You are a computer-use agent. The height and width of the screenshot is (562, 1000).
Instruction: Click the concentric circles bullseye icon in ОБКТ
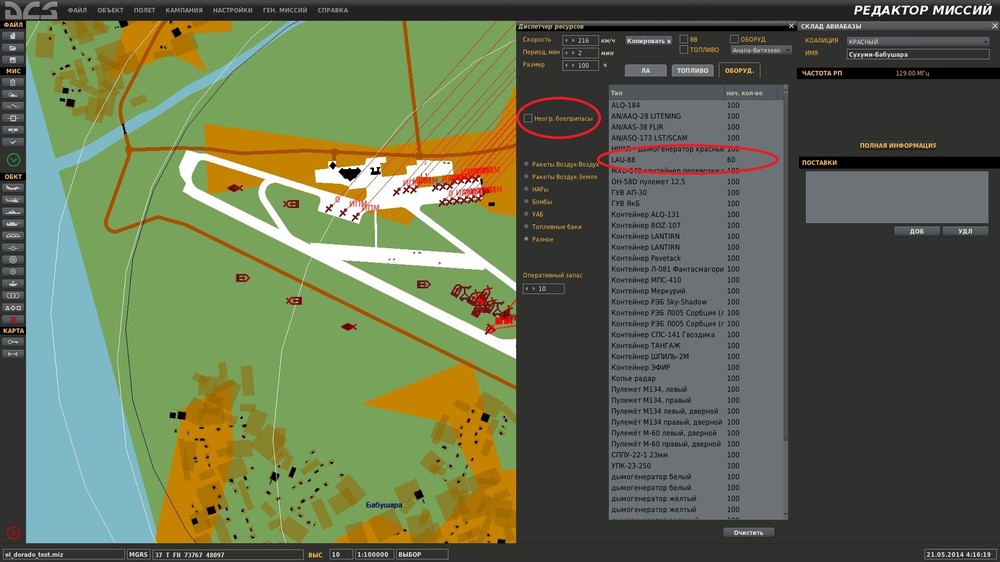click(x=13, y=260)
